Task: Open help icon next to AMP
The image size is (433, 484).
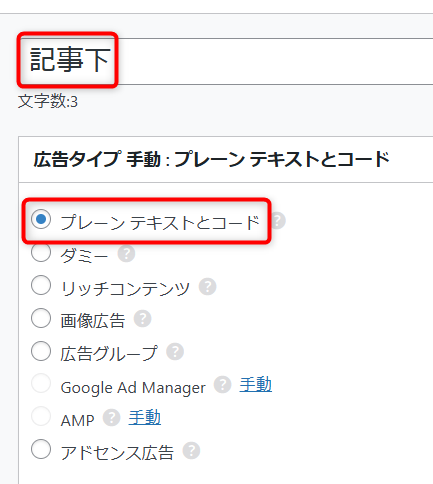Action: (111, 418)
